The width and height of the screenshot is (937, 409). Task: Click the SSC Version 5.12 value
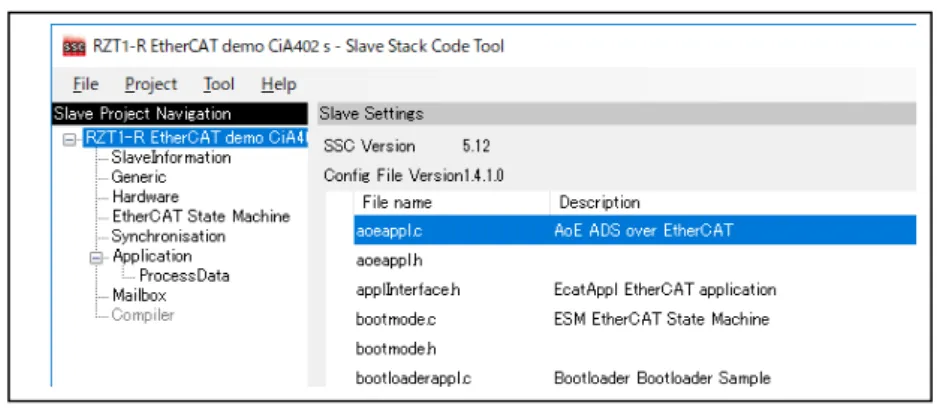(x=476, y=146)
